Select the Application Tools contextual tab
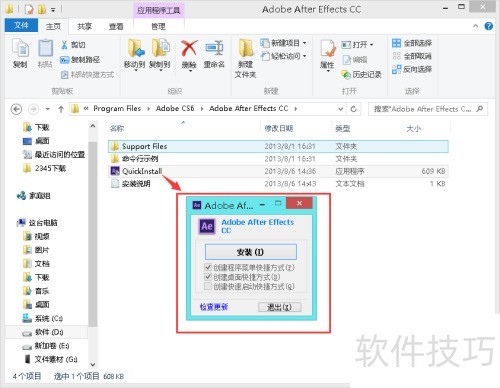 click(159, 10)
